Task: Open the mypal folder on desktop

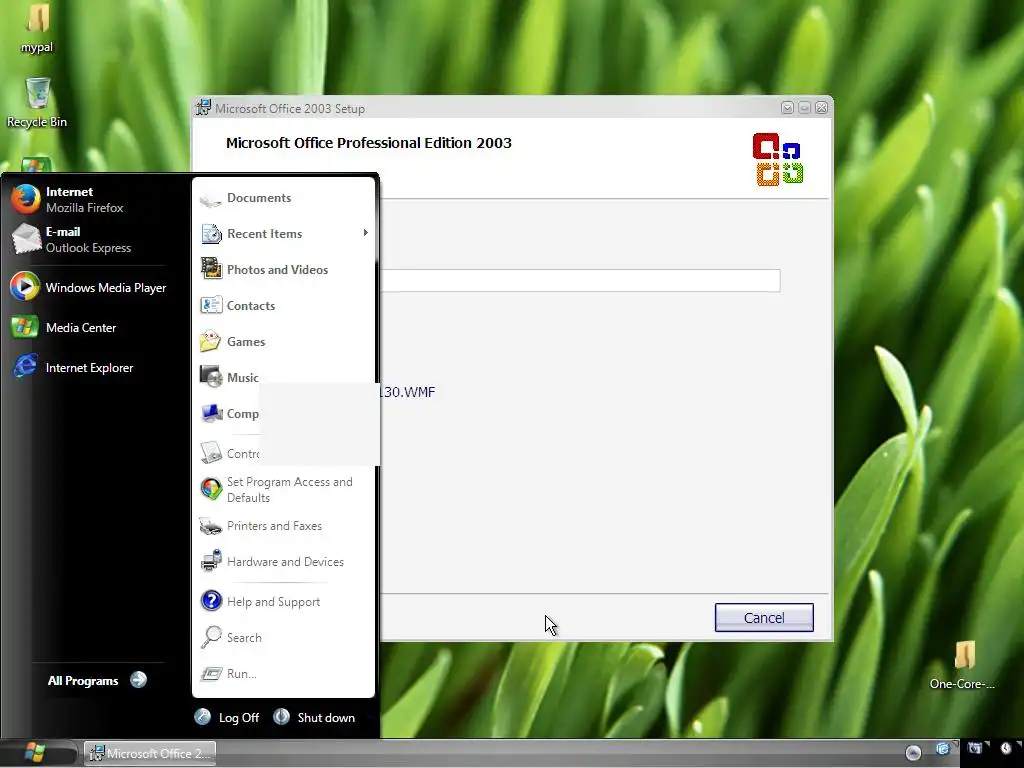Action: (x=37, y=29)
